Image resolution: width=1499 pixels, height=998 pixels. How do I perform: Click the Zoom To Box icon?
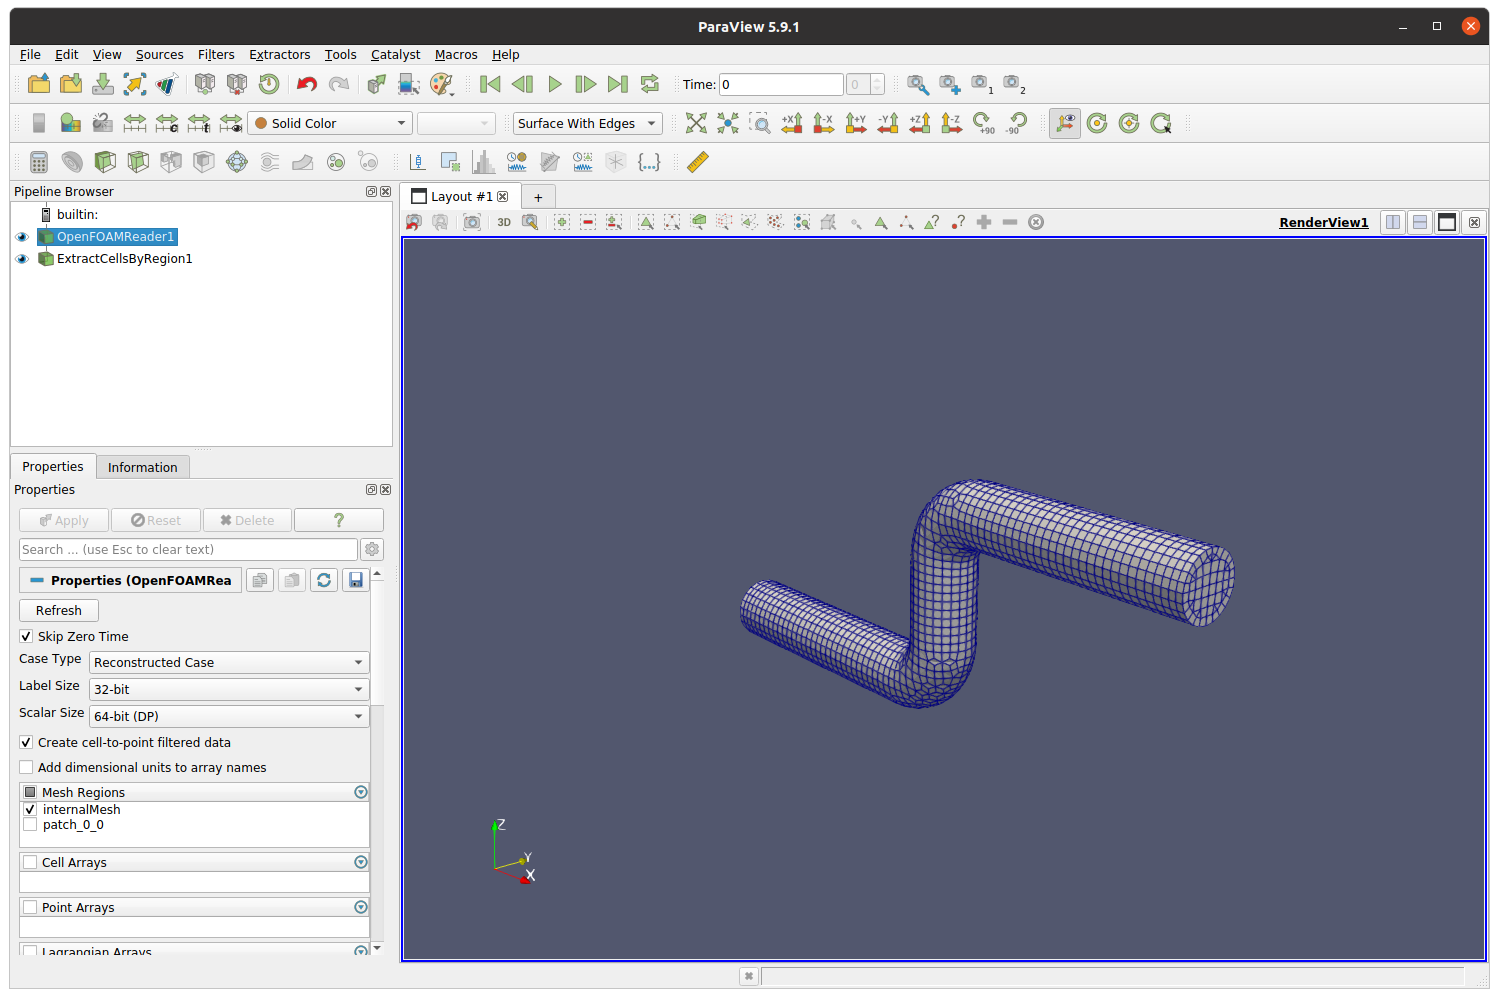[760, 123]
